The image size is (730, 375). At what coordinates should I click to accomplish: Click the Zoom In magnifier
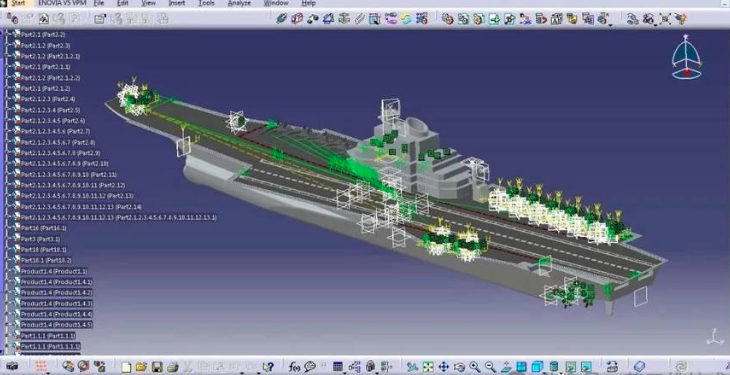[x=475, y=367]
